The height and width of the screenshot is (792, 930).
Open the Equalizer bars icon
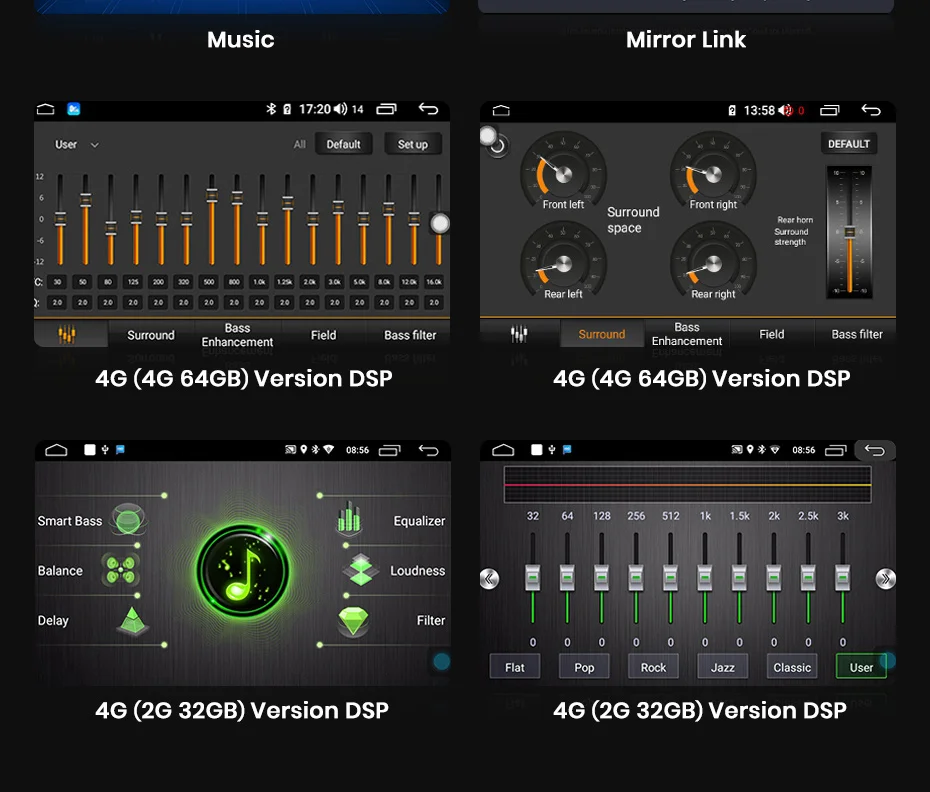349,517
